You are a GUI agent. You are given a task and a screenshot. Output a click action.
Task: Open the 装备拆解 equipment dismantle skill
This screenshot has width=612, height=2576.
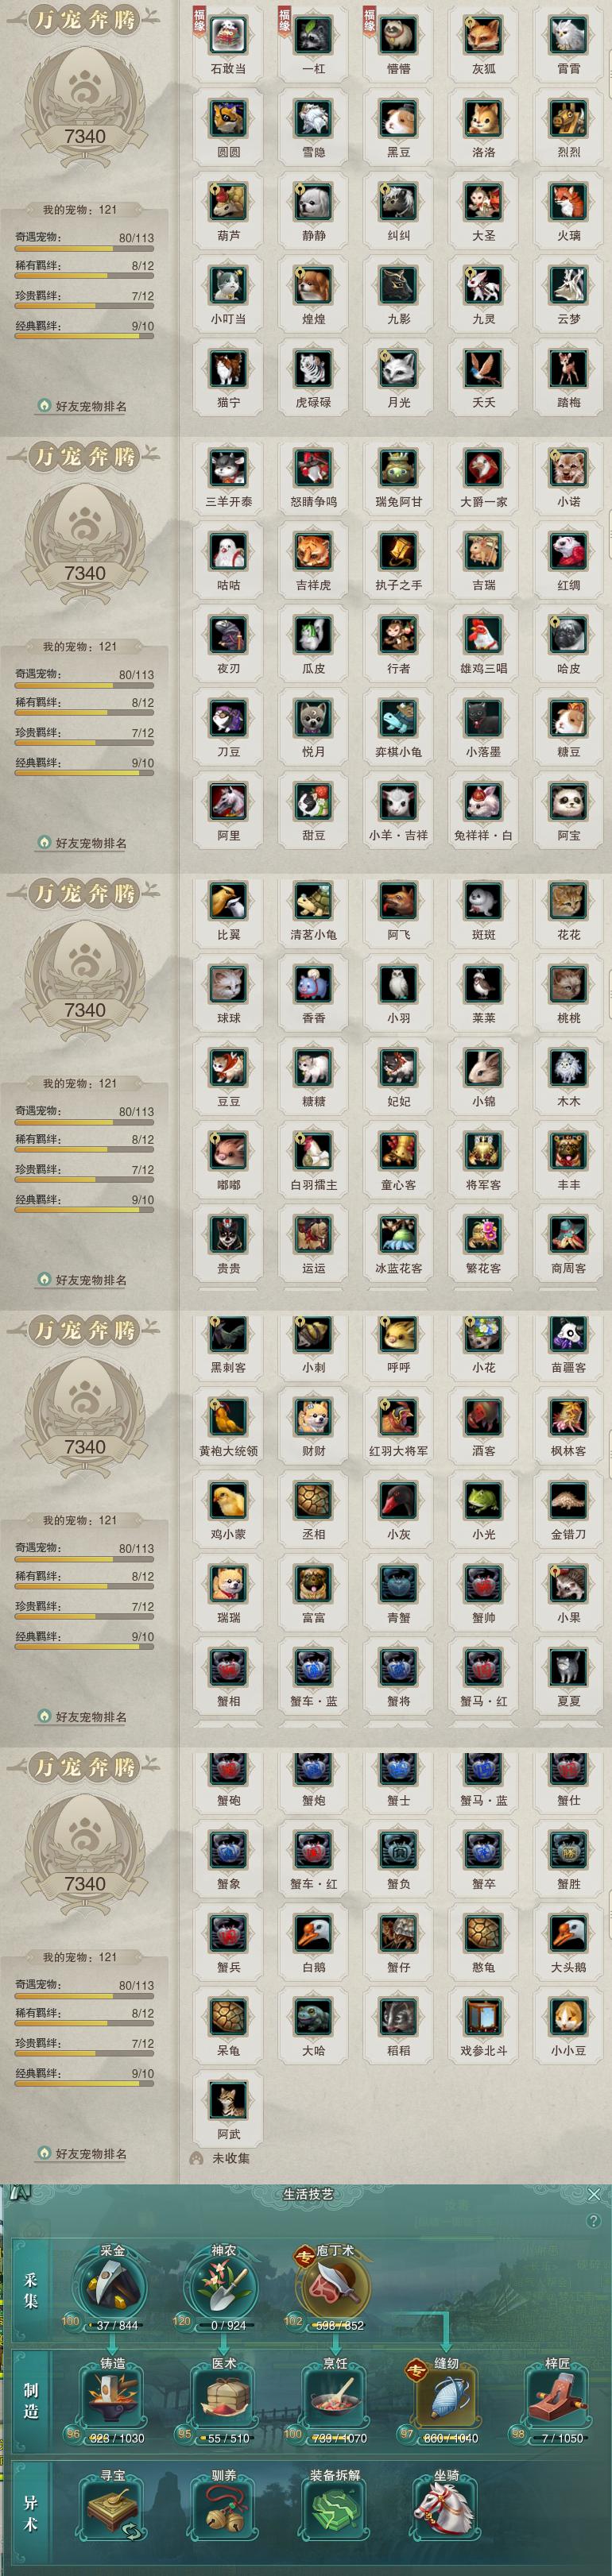point(334,2510)
